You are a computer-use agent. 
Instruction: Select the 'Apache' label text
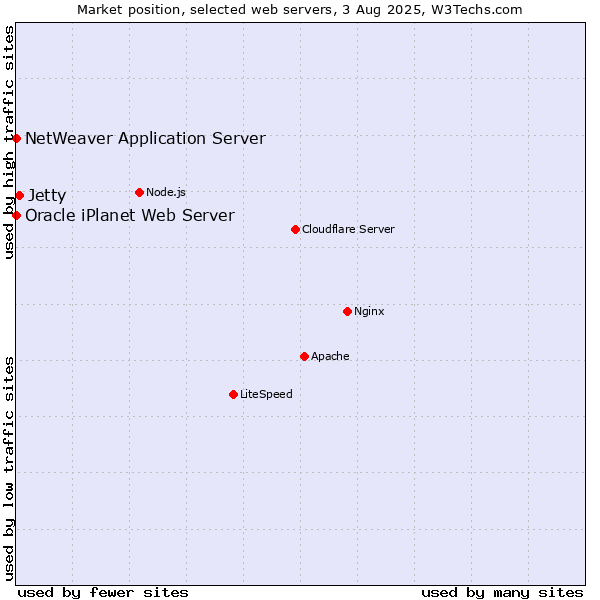(x=330, y=356)
